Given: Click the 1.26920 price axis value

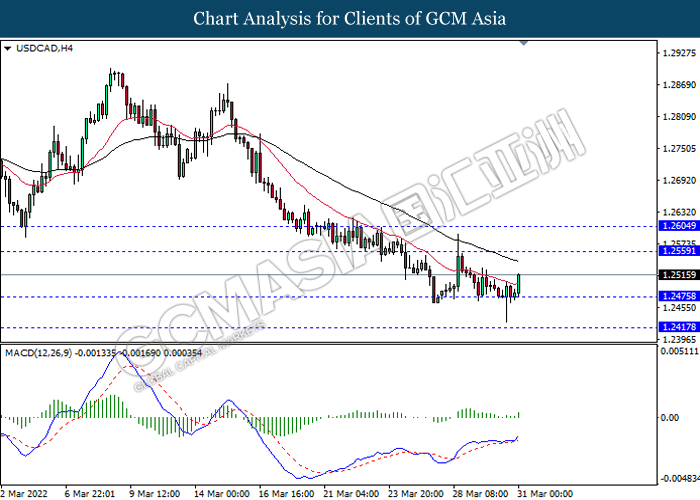Looking at the screenshot, I should pos(679,180).
